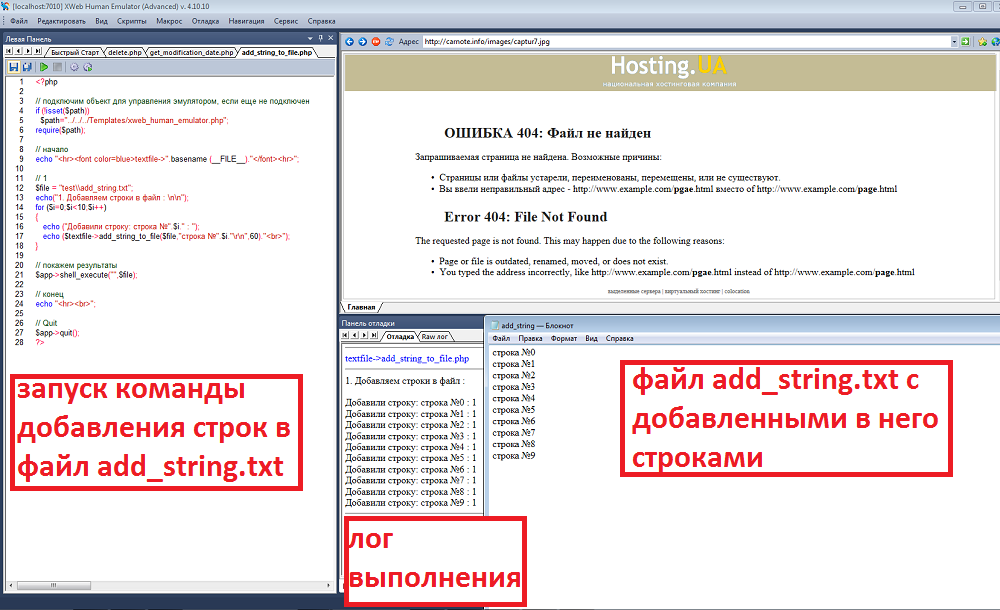Open Правка menu in the Notepad window
The height and width of the screenshot is (610, 1000).
click(x=530, y=338)
